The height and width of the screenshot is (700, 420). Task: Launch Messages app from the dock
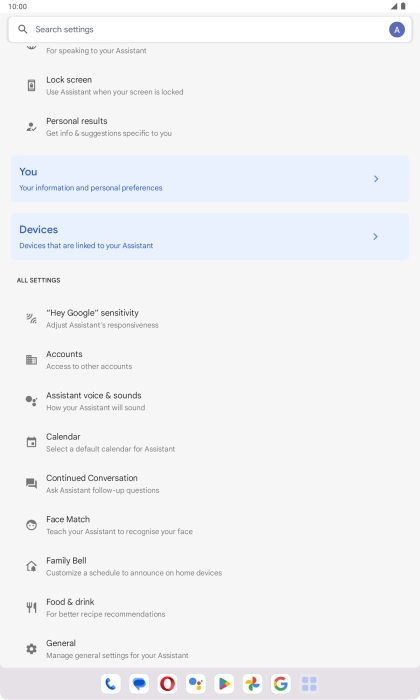point(139,683)
